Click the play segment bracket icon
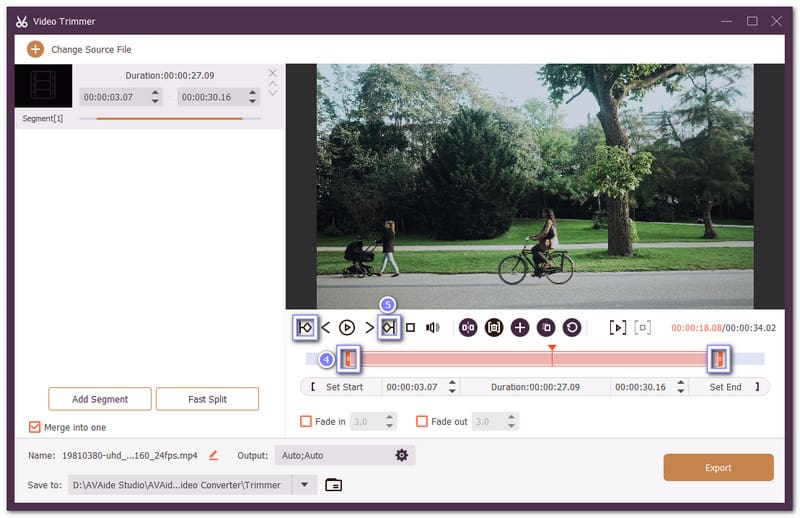Screen dimensions: 800x518 (618, 327)
